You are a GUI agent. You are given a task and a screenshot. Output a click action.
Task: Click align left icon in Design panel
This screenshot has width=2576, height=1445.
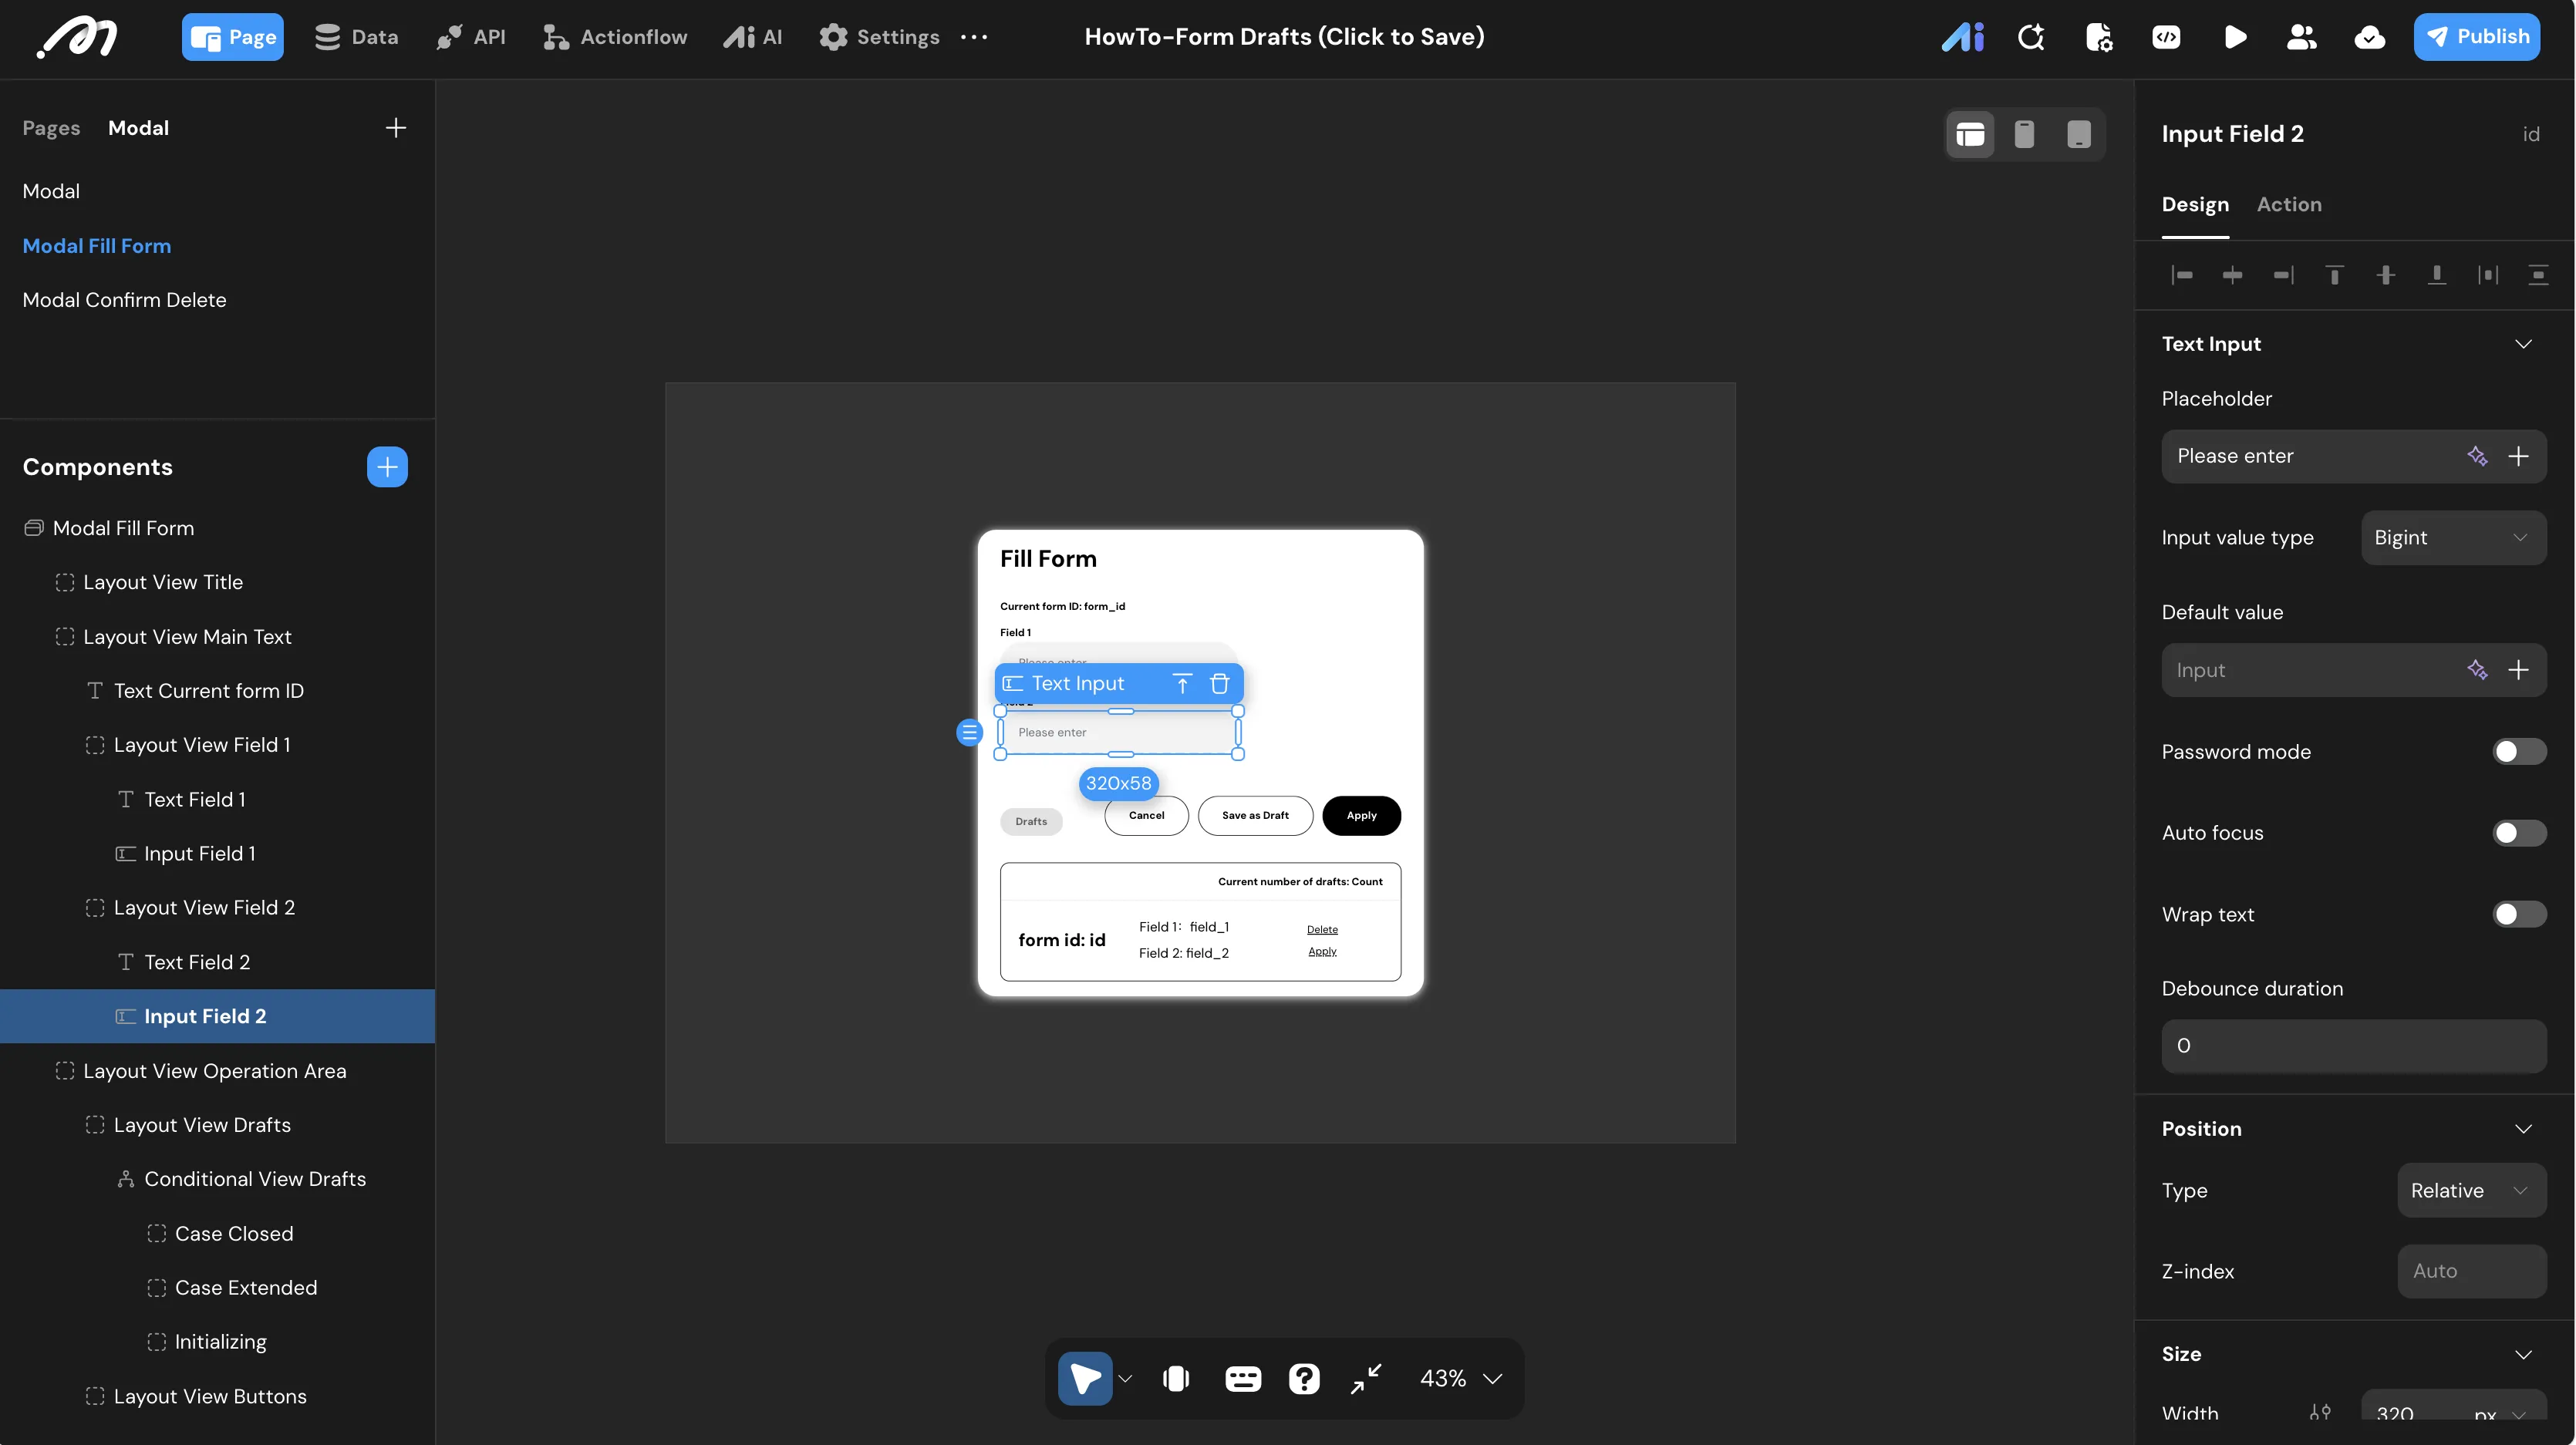(x=2182, y=275)
